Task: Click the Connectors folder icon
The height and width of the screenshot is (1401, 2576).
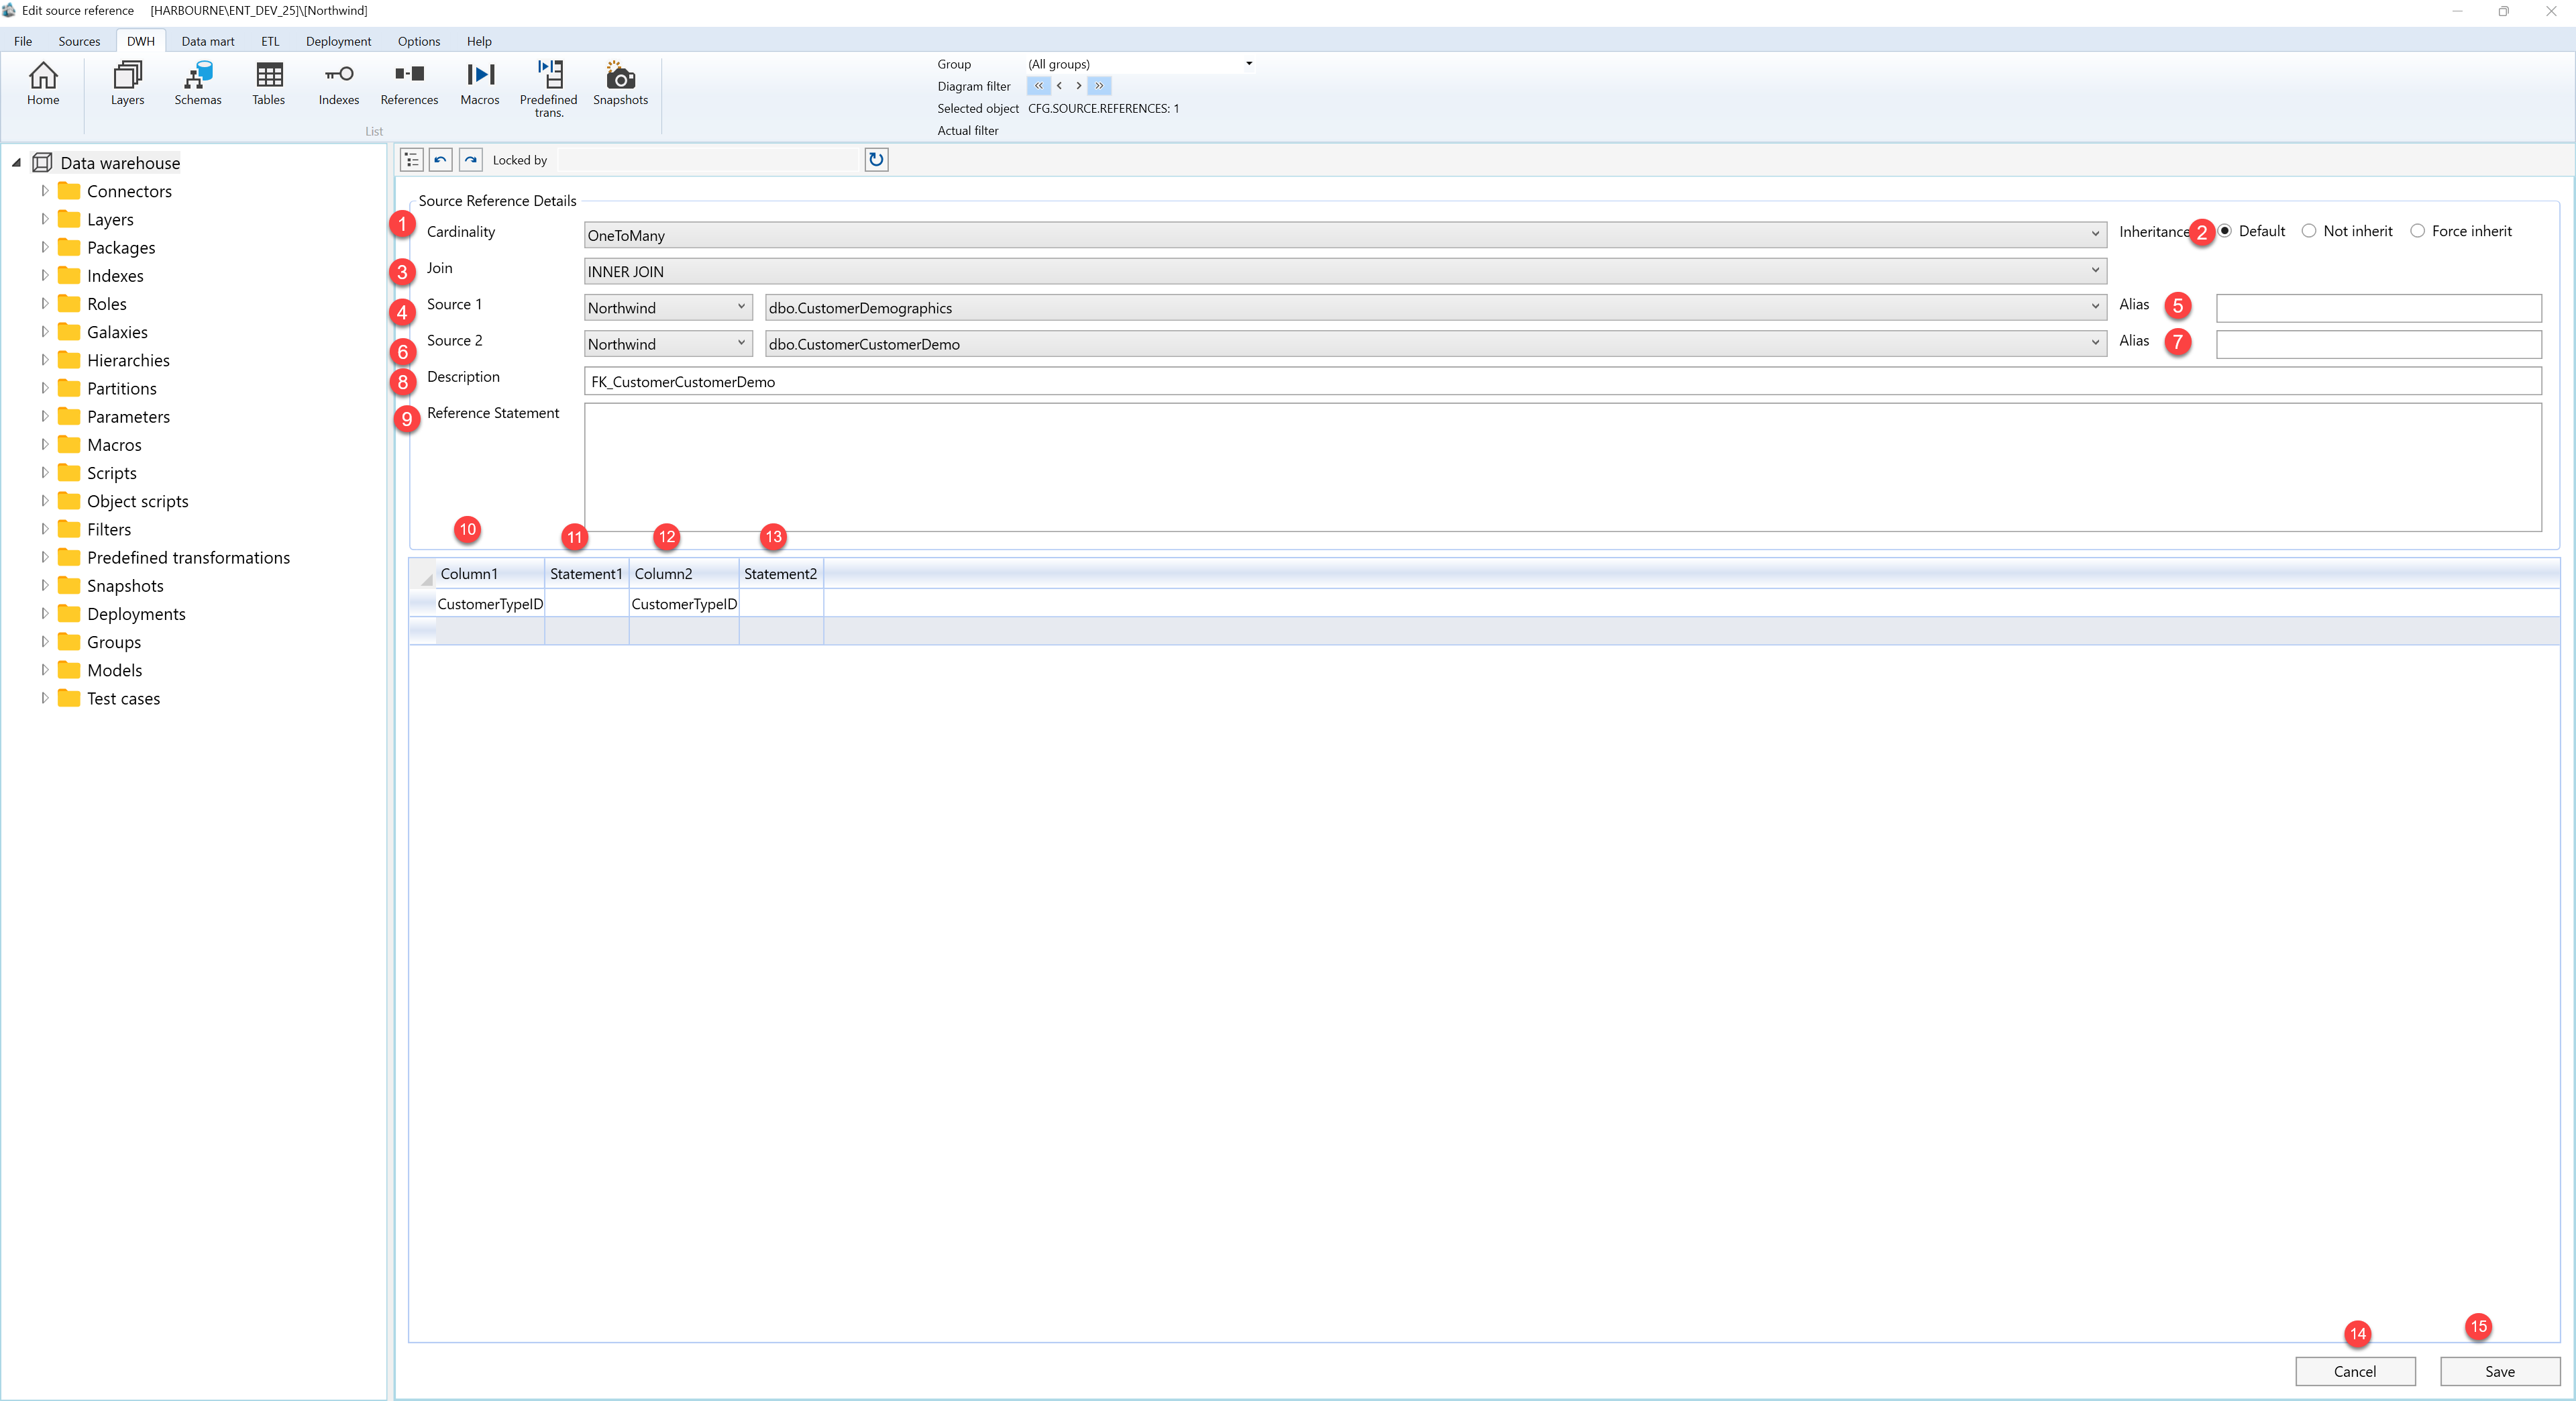Action: [69, 190]
